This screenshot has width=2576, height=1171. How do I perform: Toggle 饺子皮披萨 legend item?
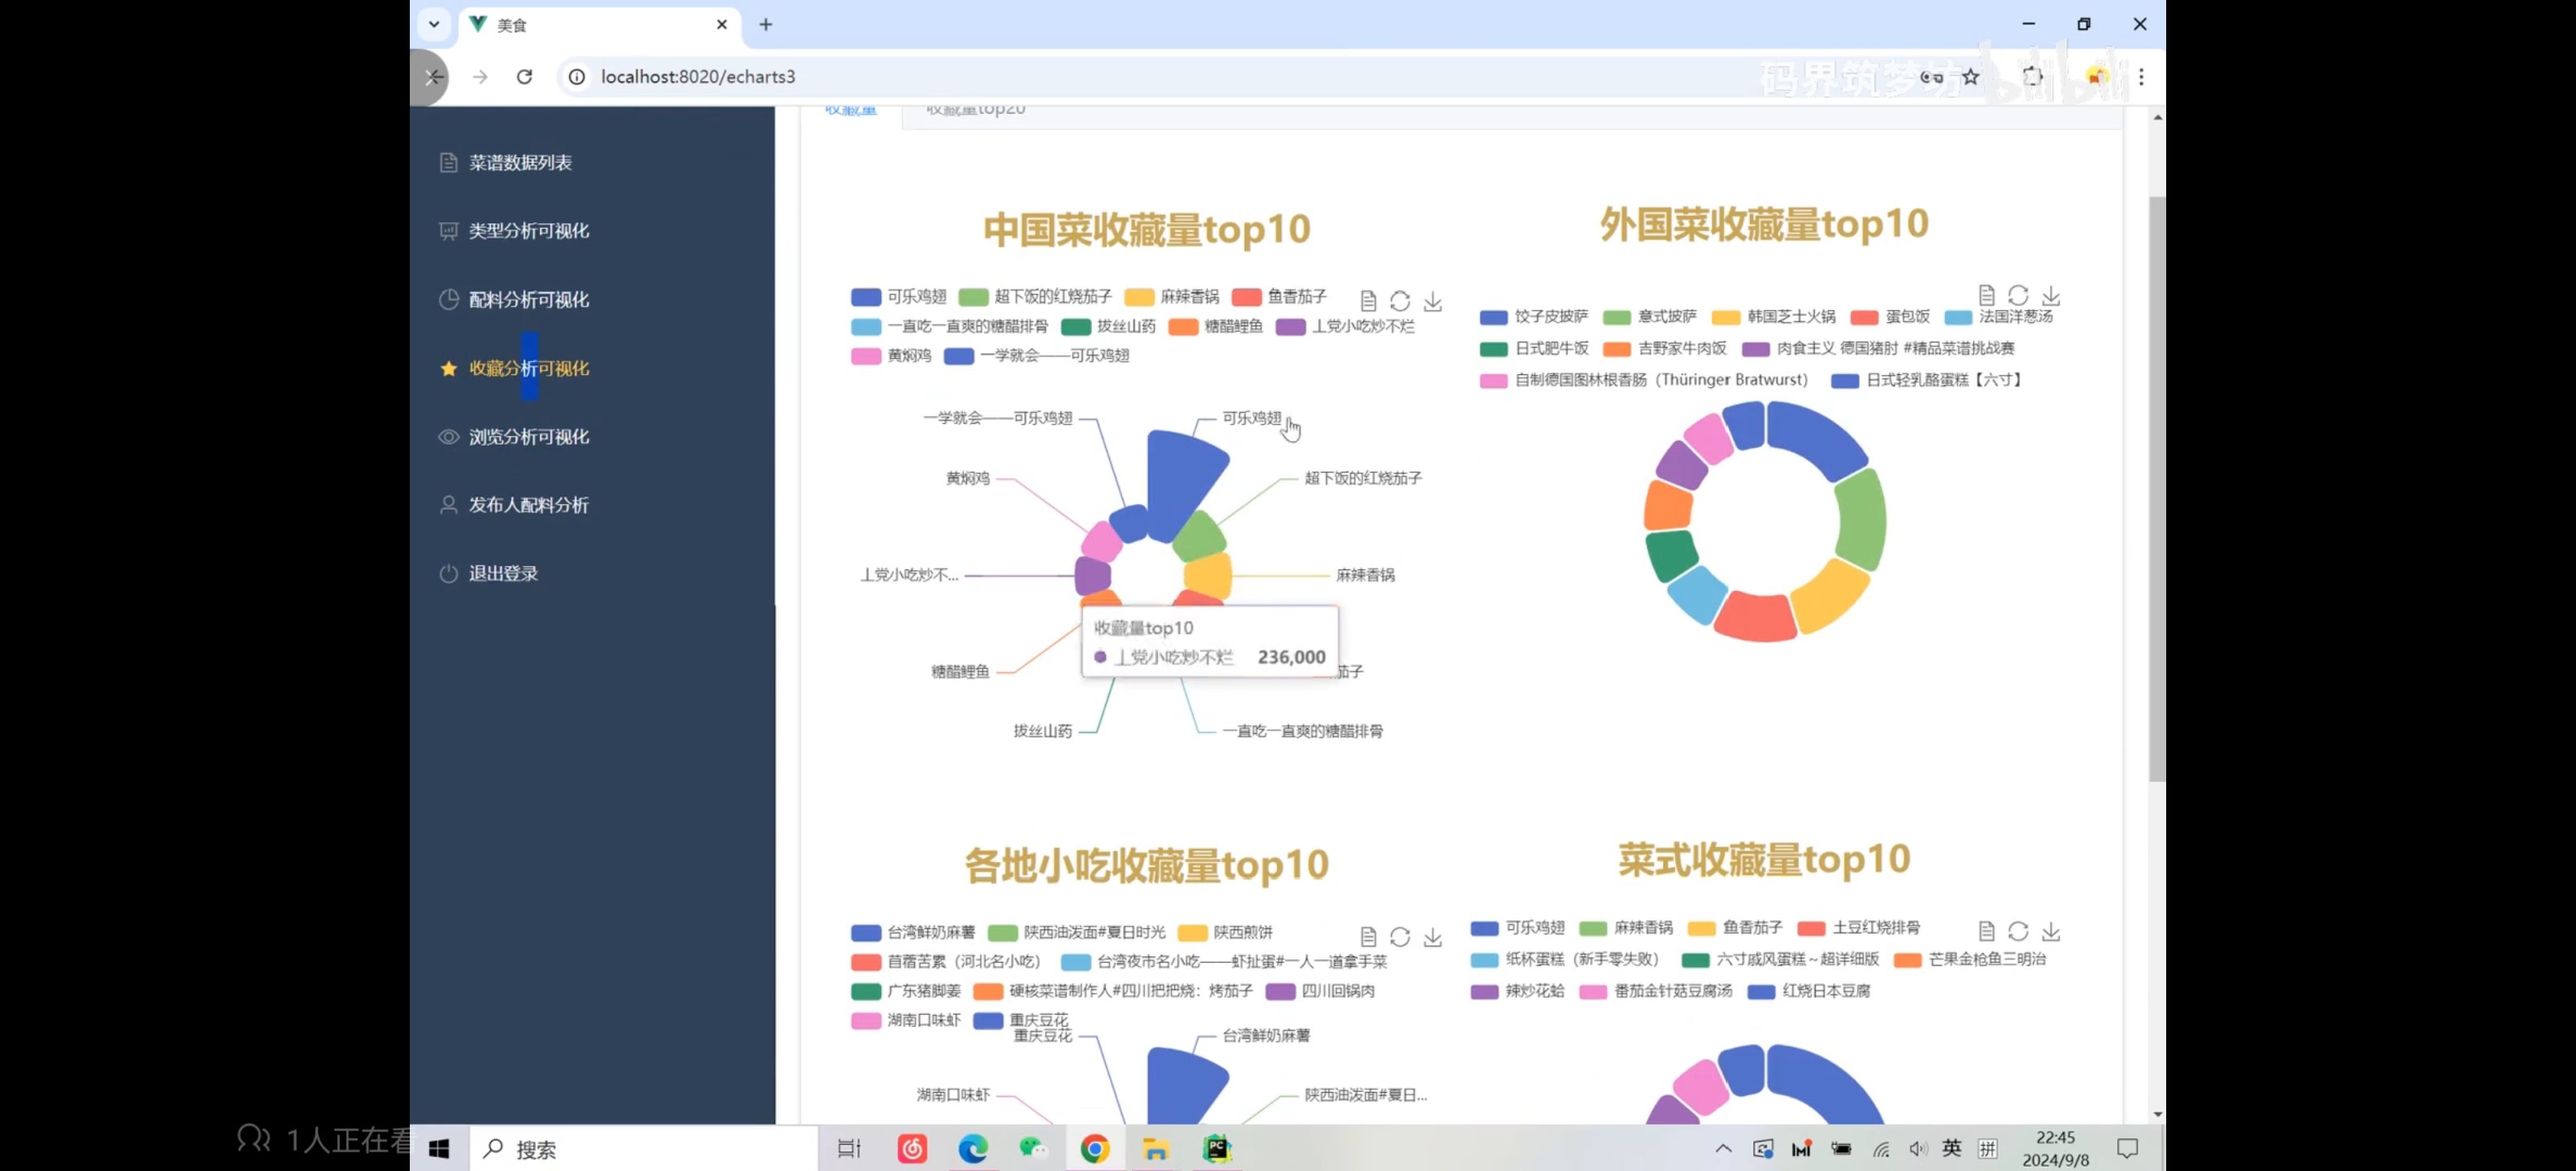tap(1534, 317)
